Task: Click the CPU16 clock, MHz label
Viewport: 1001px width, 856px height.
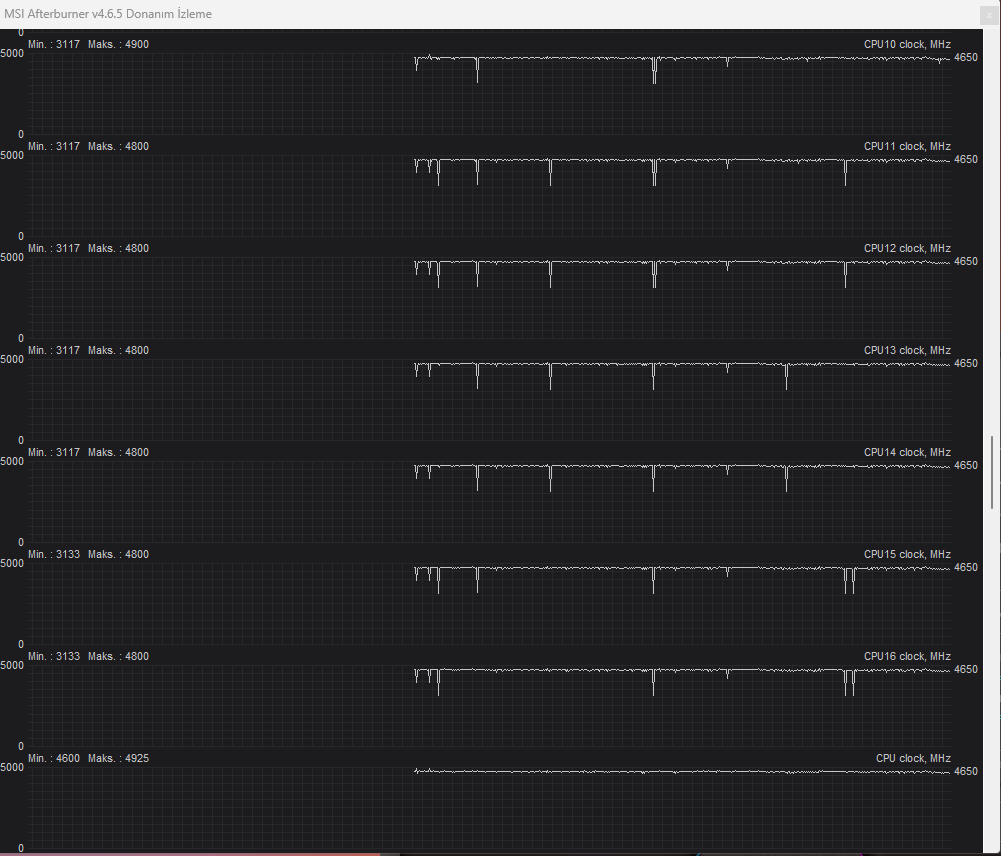Action: click(x=907, y=657)
